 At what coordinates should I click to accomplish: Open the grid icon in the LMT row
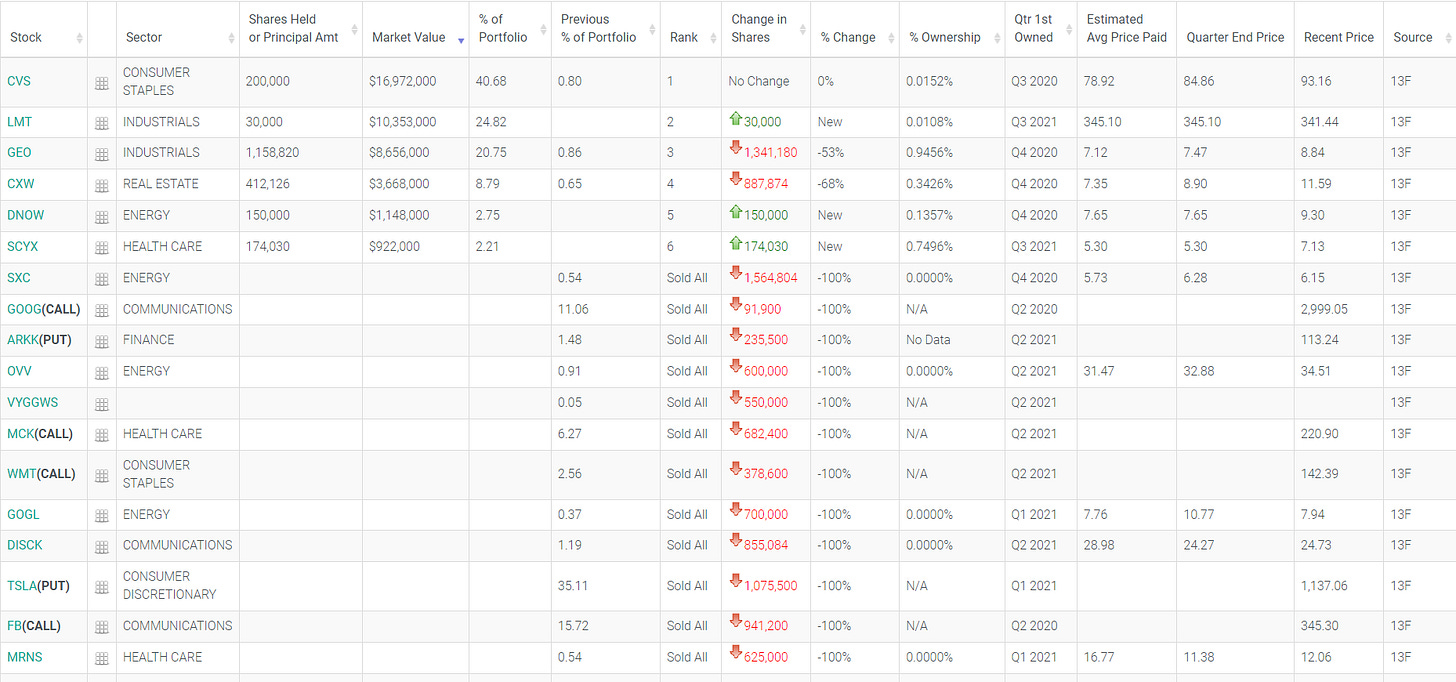(x=102, y=124)
